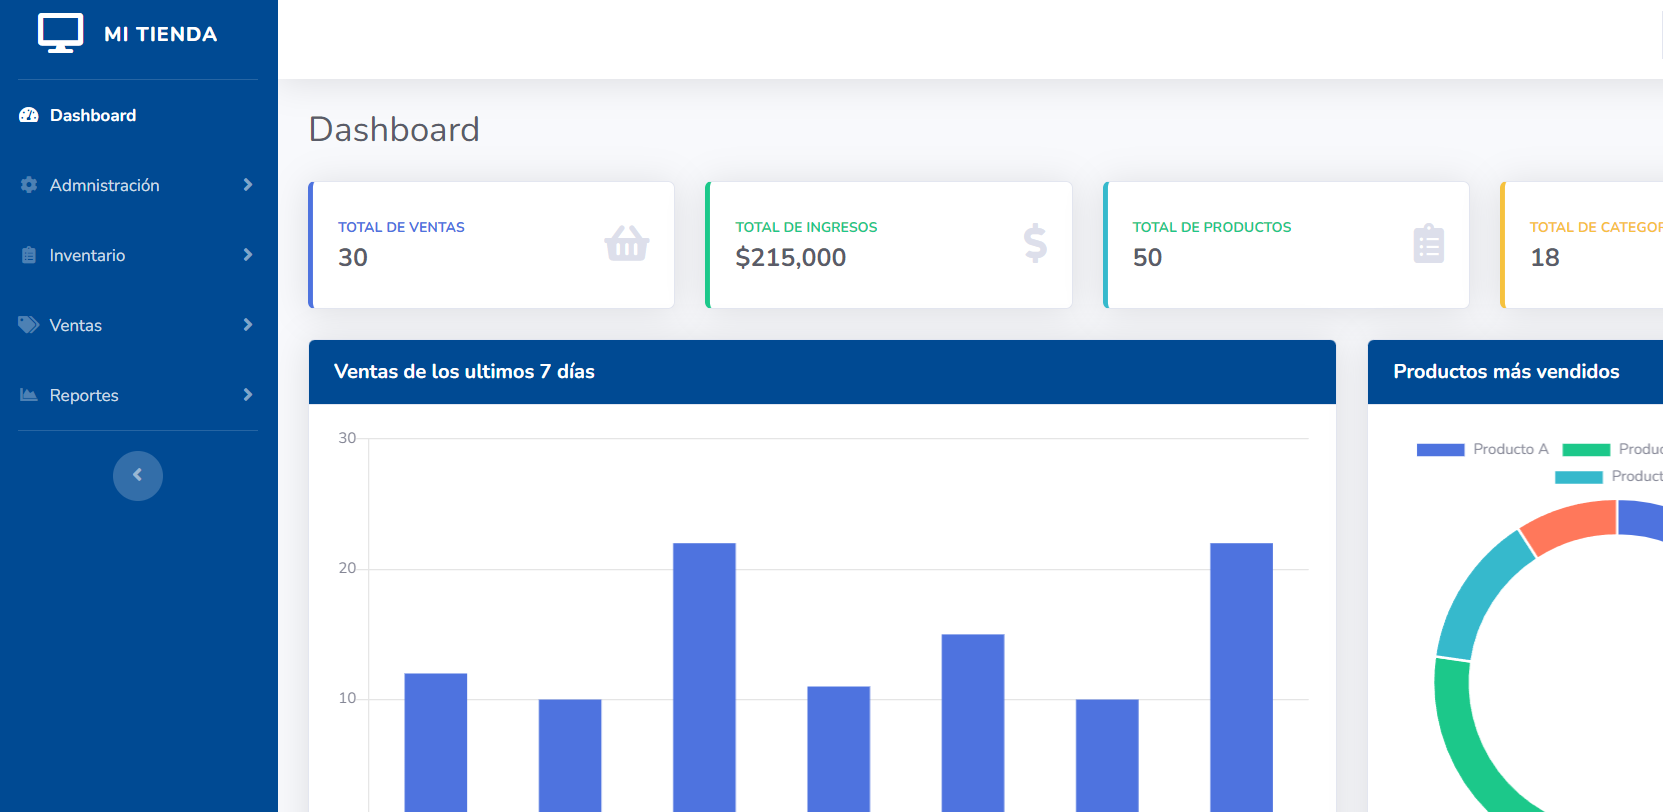This screenshot has width=1663, height=812.
Task: Open the Ventas menu item
Action: tap(138, 325)
